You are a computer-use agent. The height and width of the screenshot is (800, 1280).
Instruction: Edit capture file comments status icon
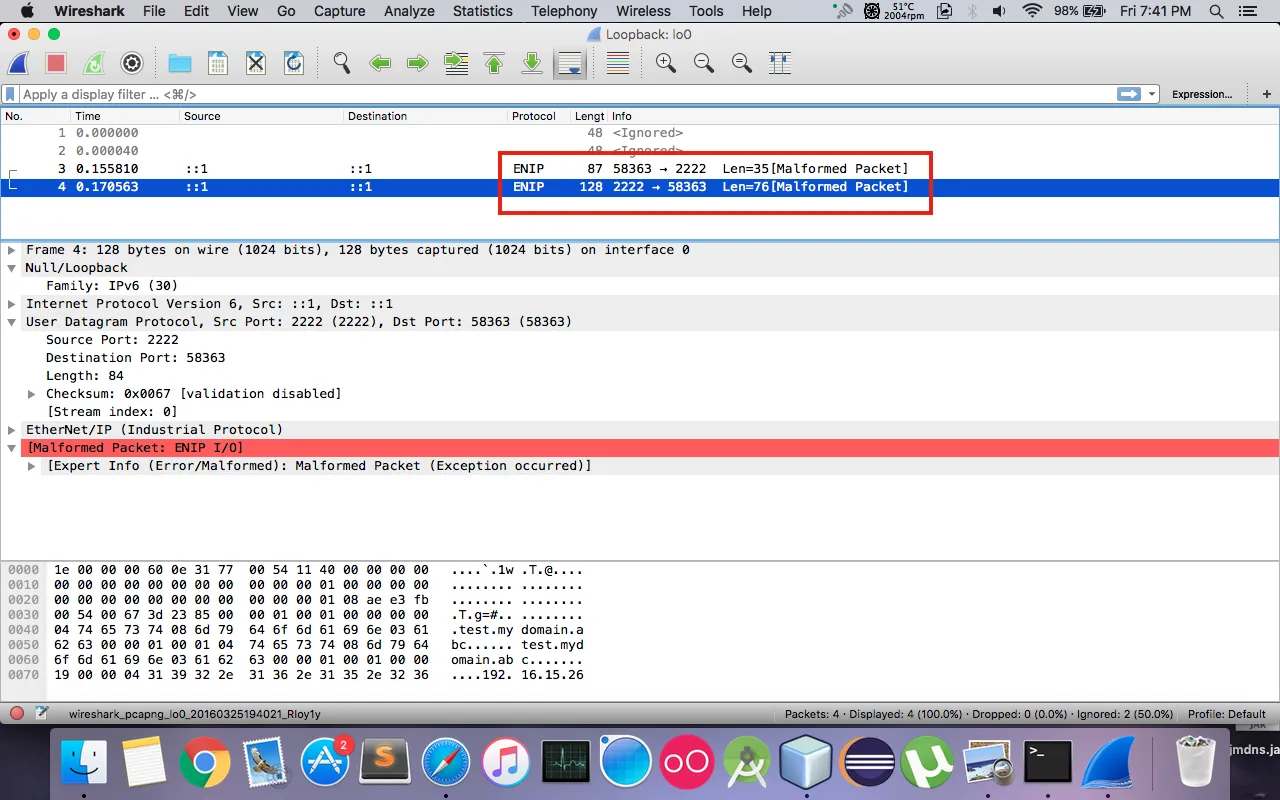(x=42, y=714)
